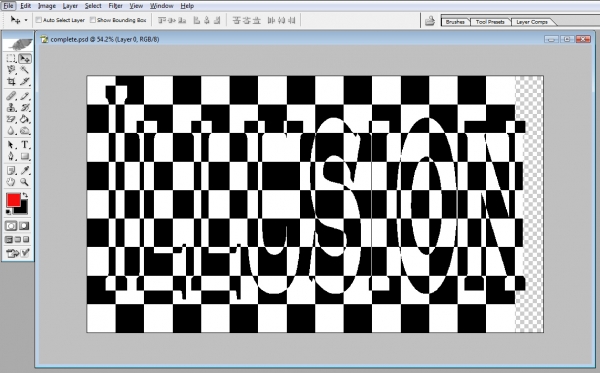600x373 pixels.
Task: Select the Eraser tool
Action: coord(11,119)
